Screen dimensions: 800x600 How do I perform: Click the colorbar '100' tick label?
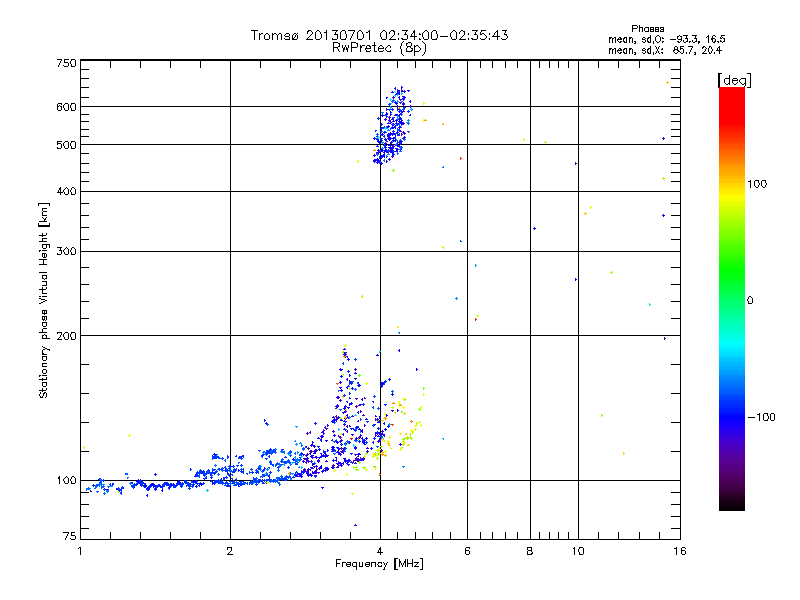click(757, 184)
